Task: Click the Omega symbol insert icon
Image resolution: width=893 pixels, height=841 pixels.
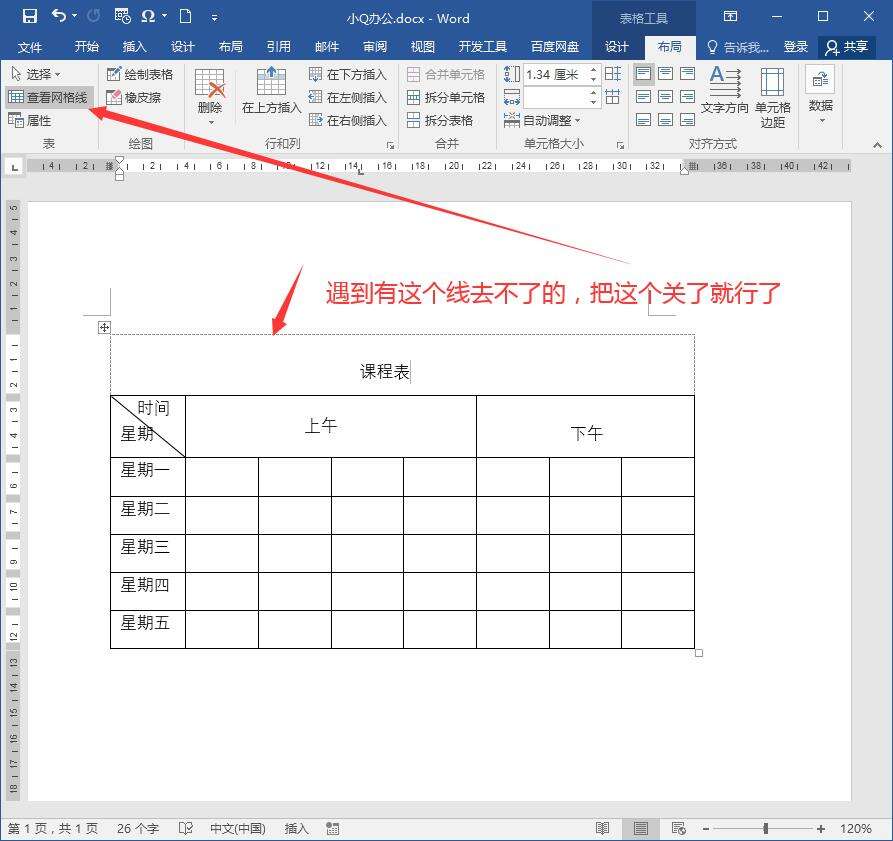Action: tap(148, 17)
